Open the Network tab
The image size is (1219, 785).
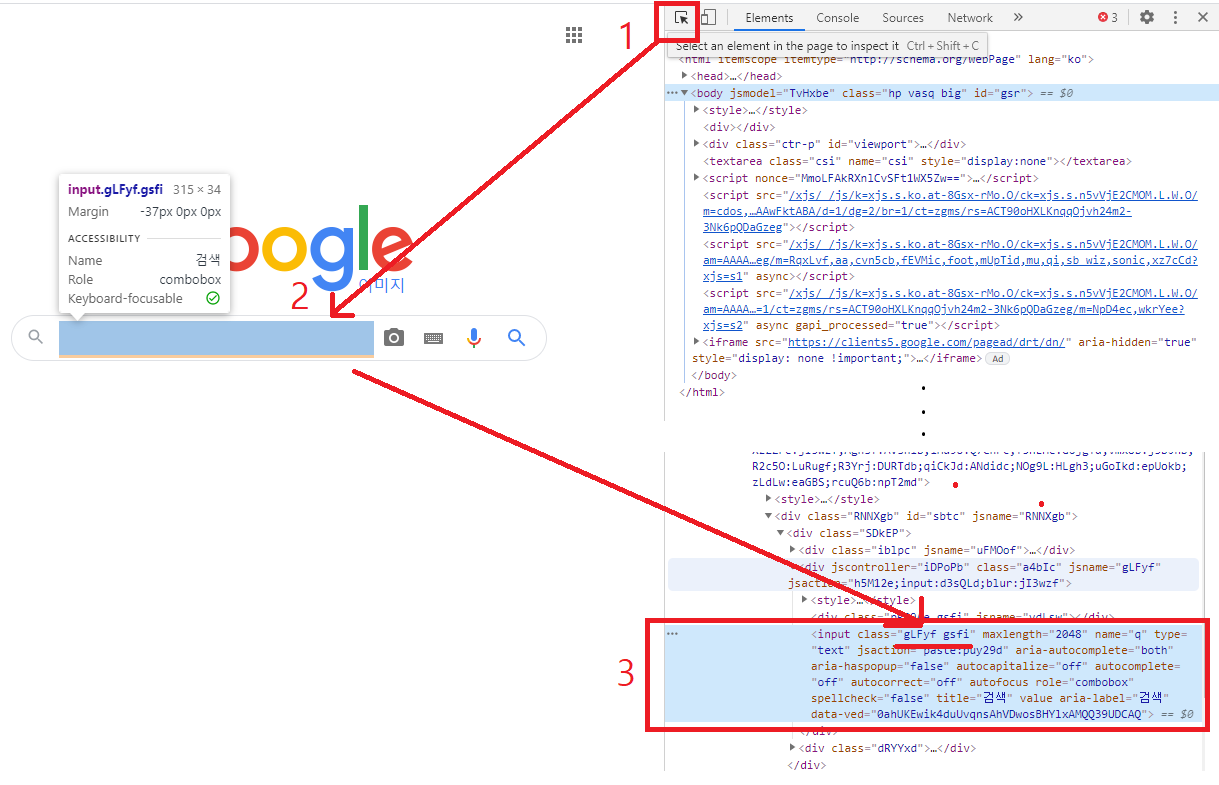click(x=970, y=18)
